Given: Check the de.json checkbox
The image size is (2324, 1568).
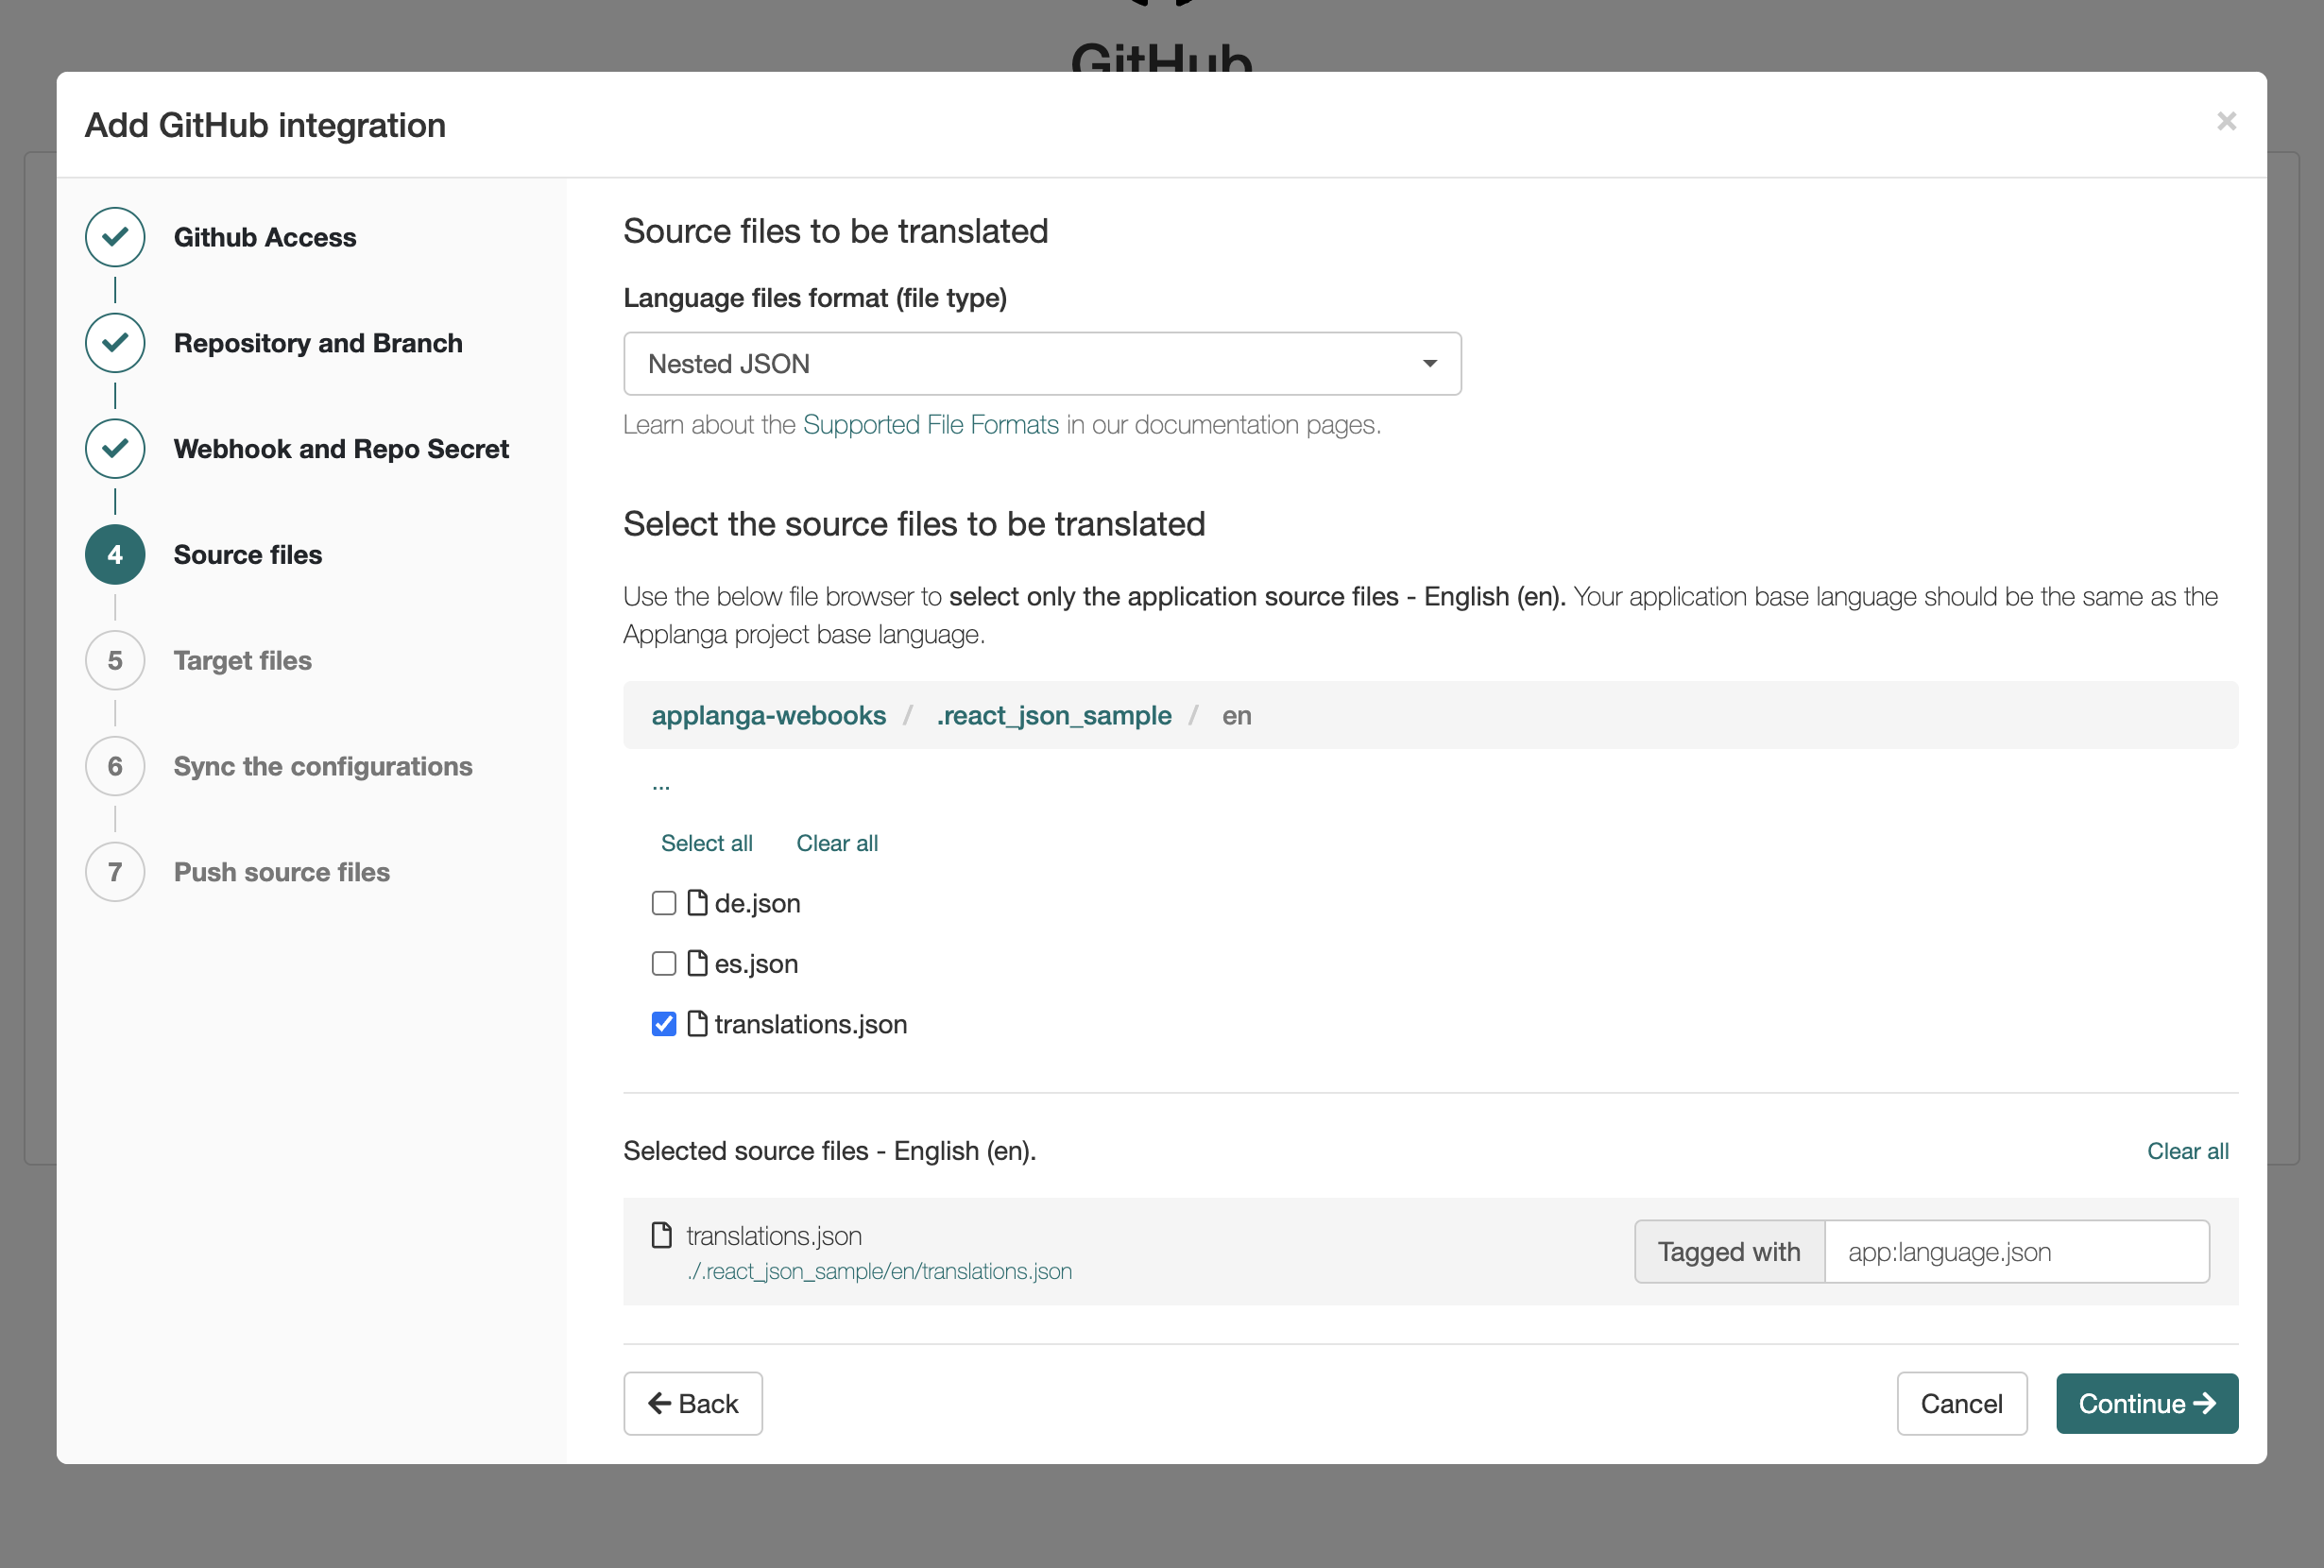Looking at the screenshot, I should (x=664, y=903).
